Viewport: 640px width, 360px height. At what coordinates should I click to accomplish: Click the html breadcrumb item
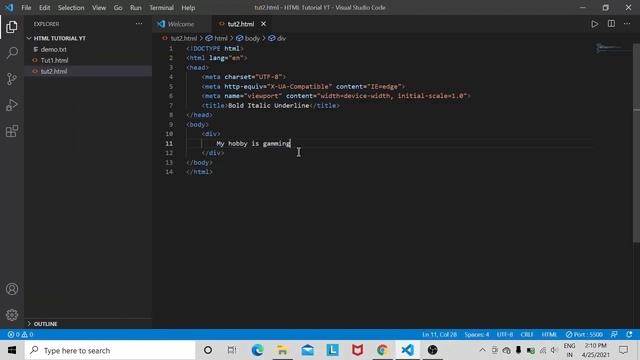pos(221,38)
